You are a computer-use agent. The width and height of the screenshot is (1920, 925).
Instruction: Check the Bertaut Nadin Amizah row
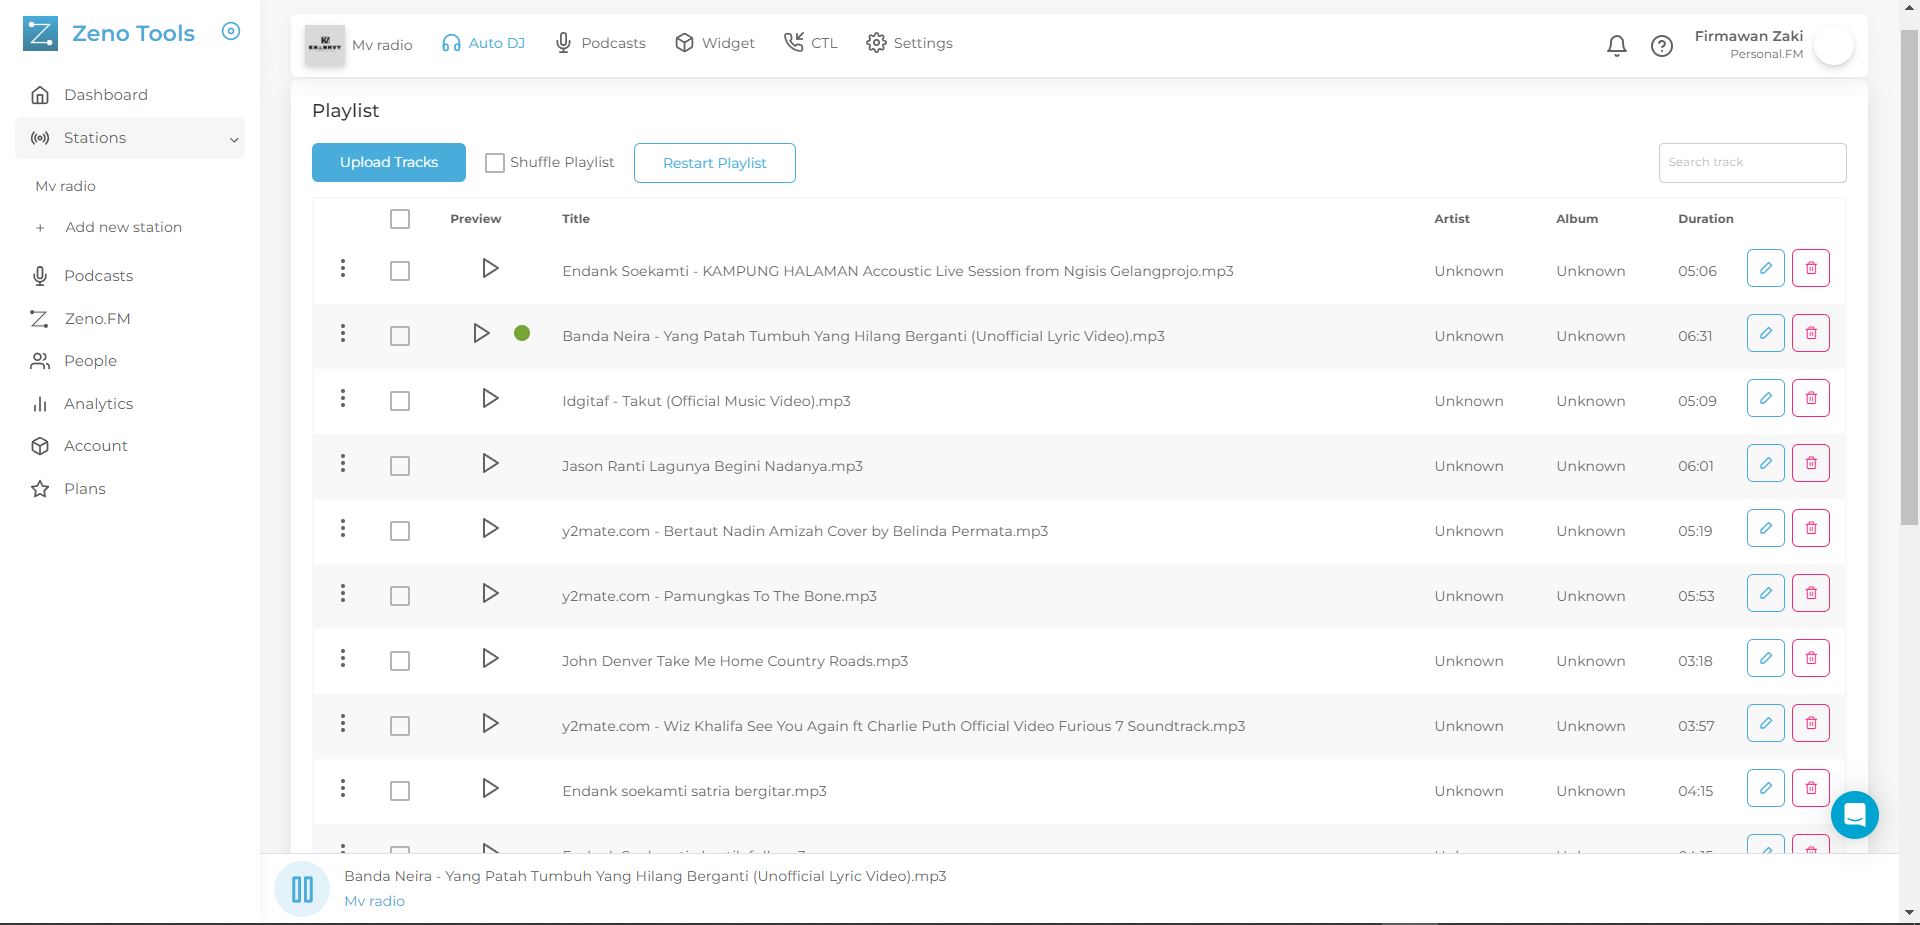400,531
